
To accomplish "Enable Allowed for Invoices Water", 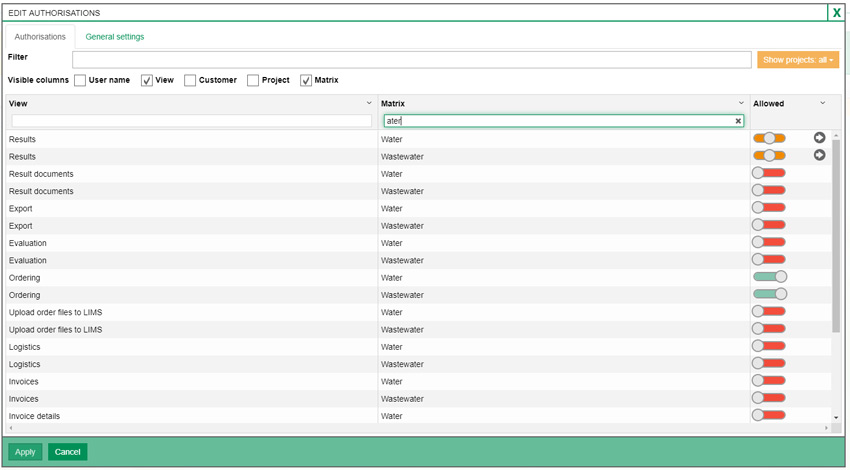I will point(769,381).
